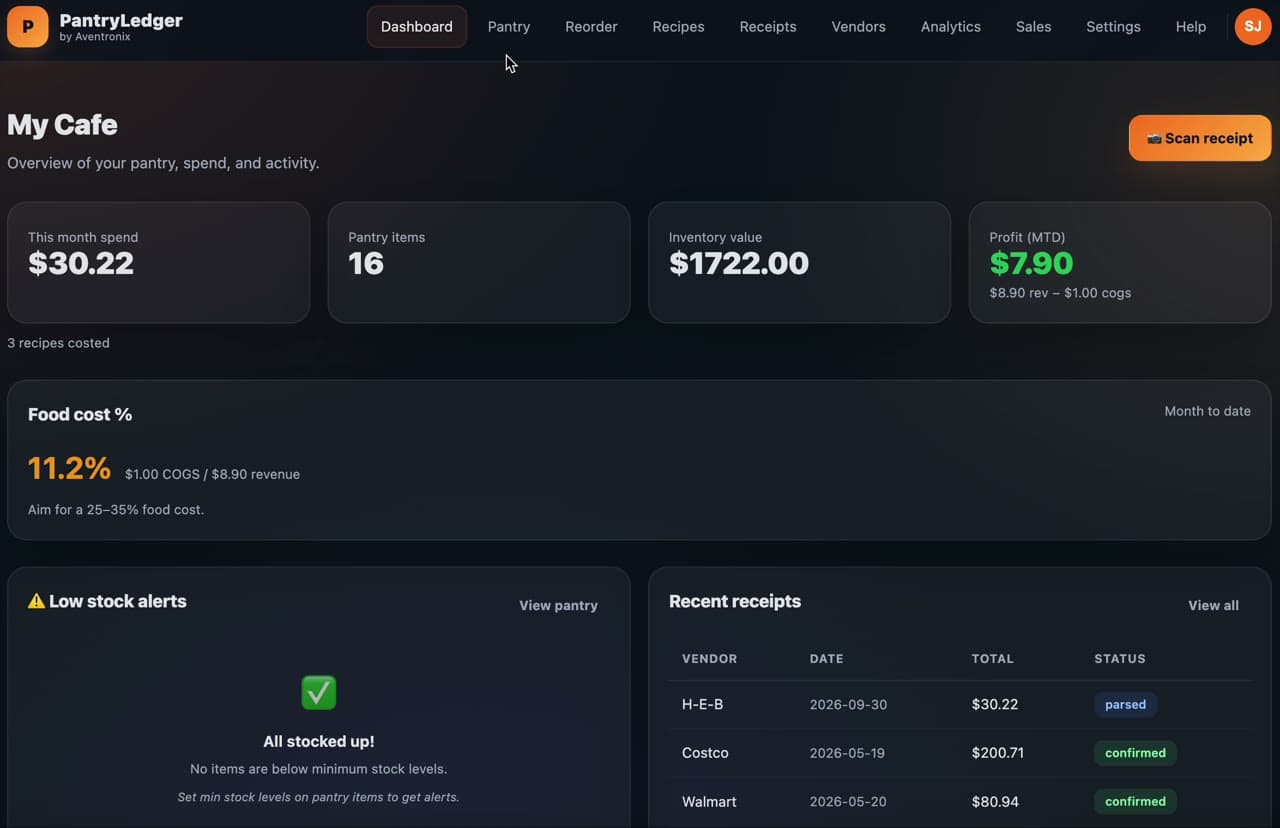Navigate to the Receipts tab
This screenshot has height=828, width=1280.
pyautogui.click(x=768, y=27)
